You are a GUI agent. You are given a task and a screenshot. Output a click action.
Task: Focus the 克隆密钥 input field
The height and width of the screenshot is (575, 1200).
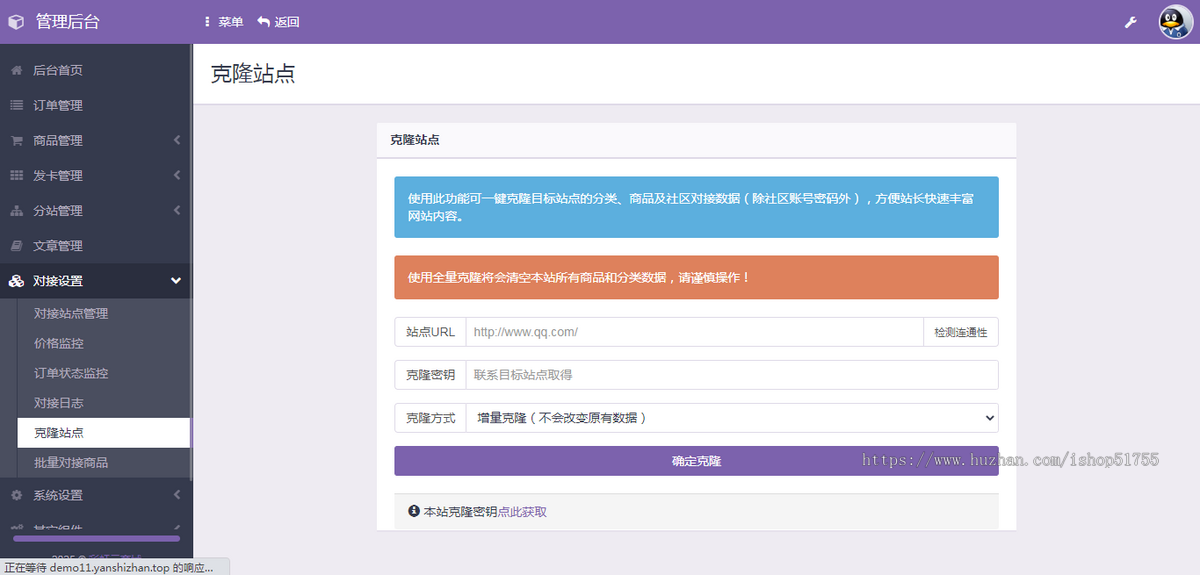[x=732, y=375]
